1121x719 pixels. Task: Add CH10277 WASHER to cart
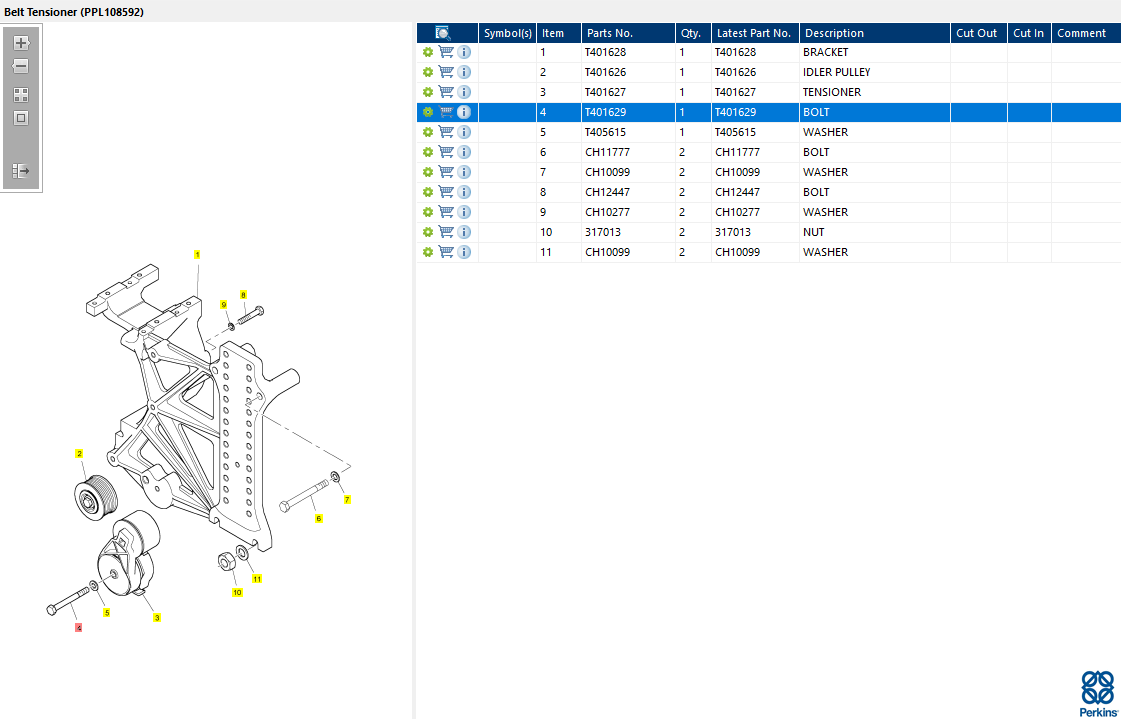click(x=446, y=212)
